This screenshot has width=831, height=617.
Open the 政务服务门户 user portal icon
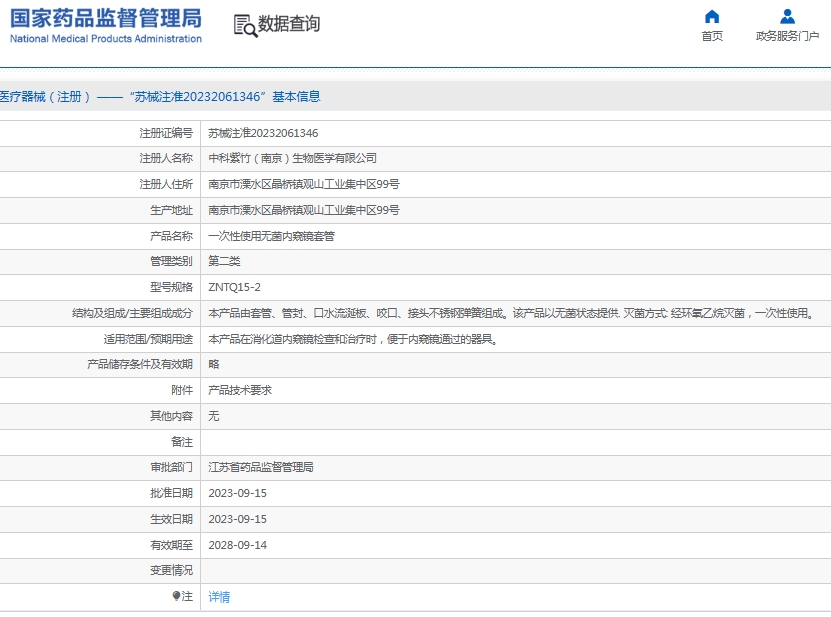coord(787,17)
